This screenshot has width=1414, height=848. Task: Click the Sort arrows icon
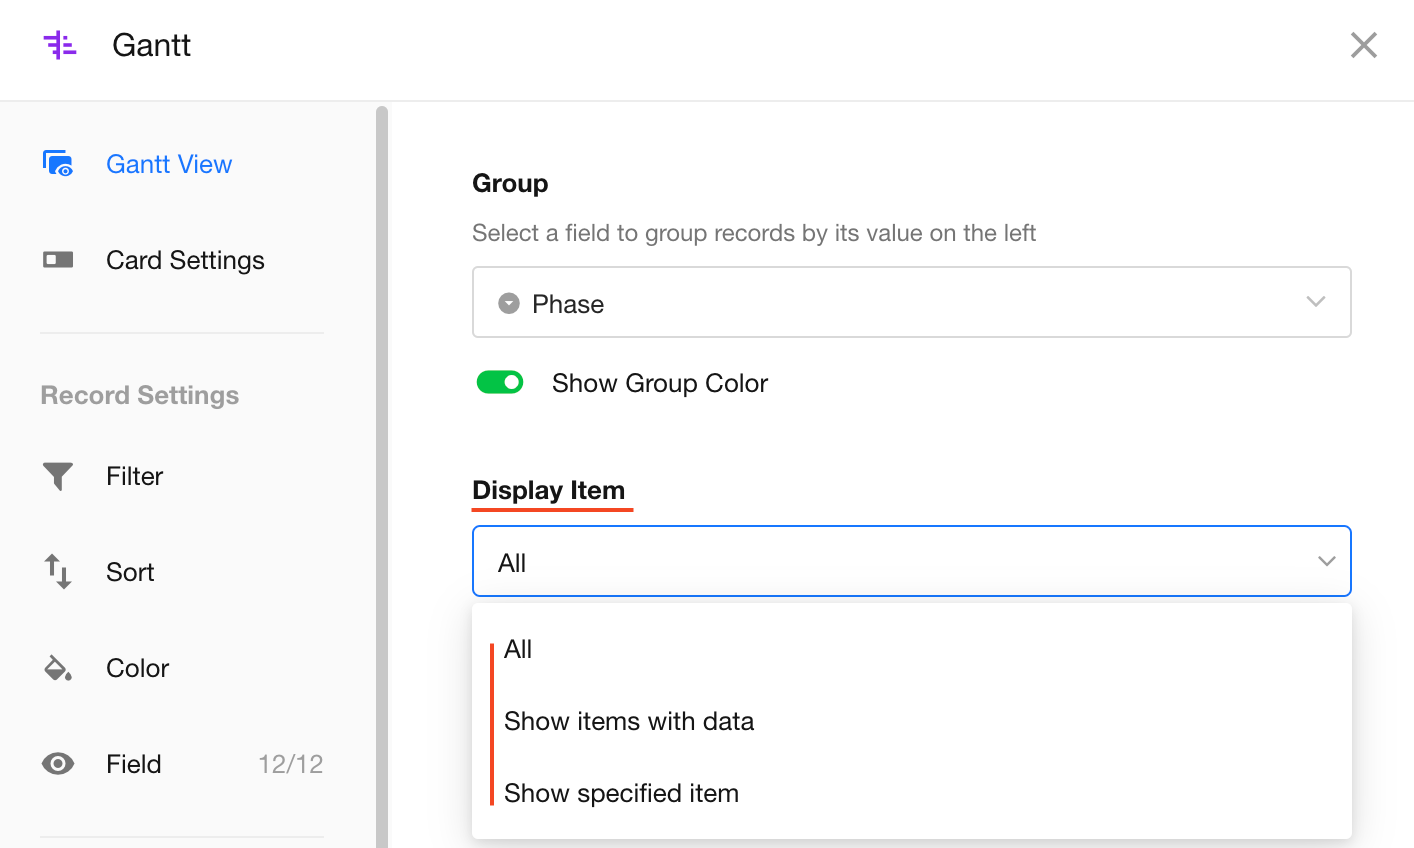[58, 572]
